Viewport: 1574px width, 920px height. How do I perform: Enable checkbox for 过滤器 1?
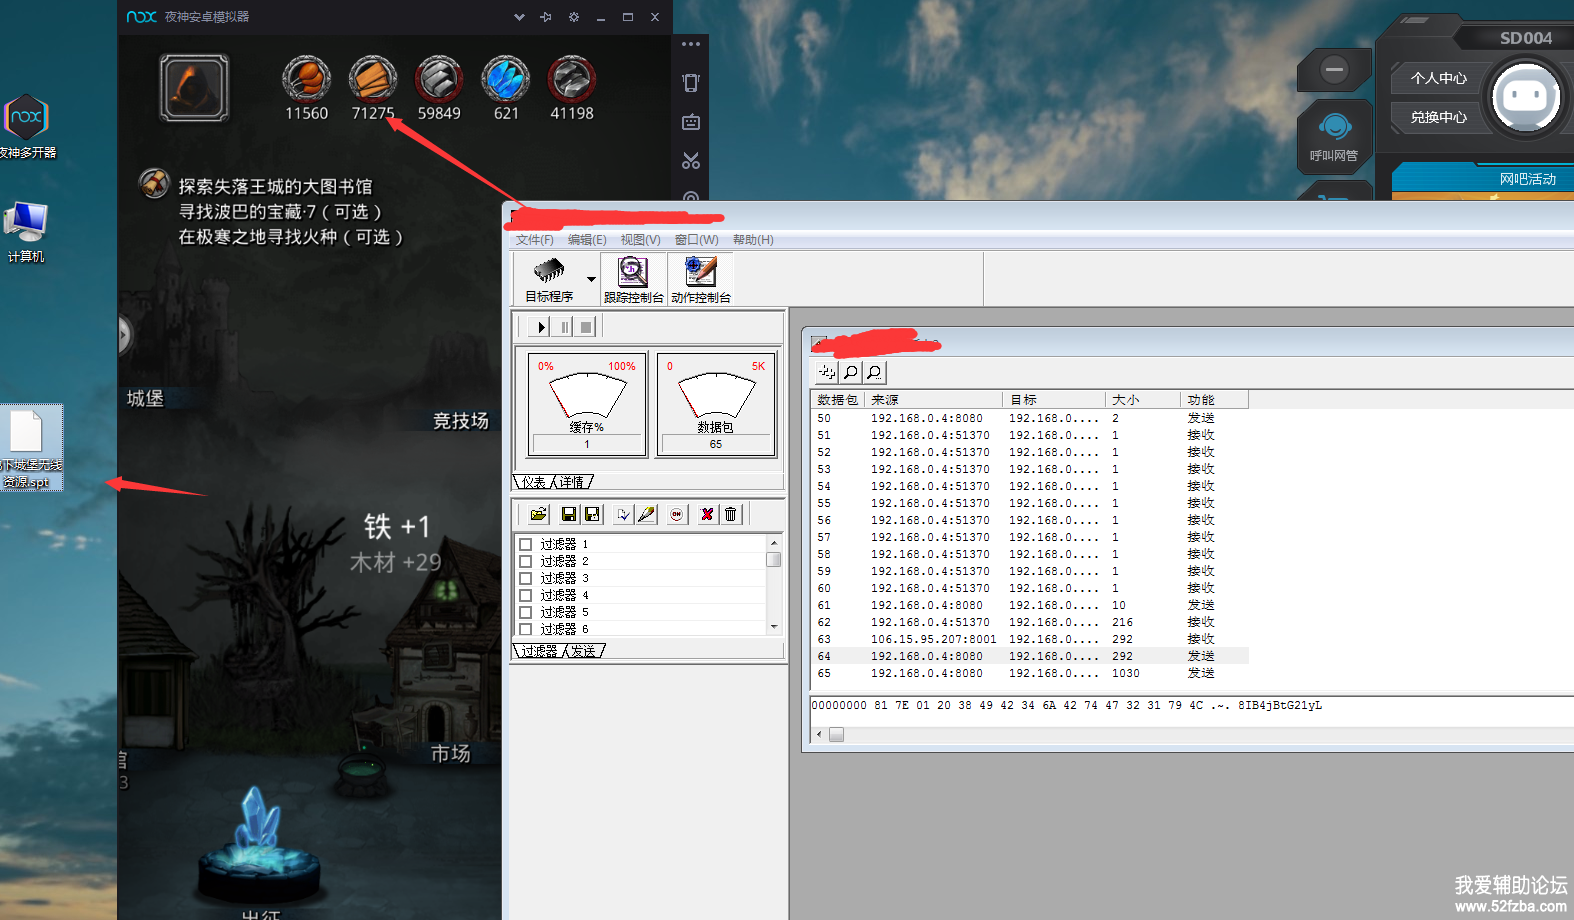click(x=525, y=544)
